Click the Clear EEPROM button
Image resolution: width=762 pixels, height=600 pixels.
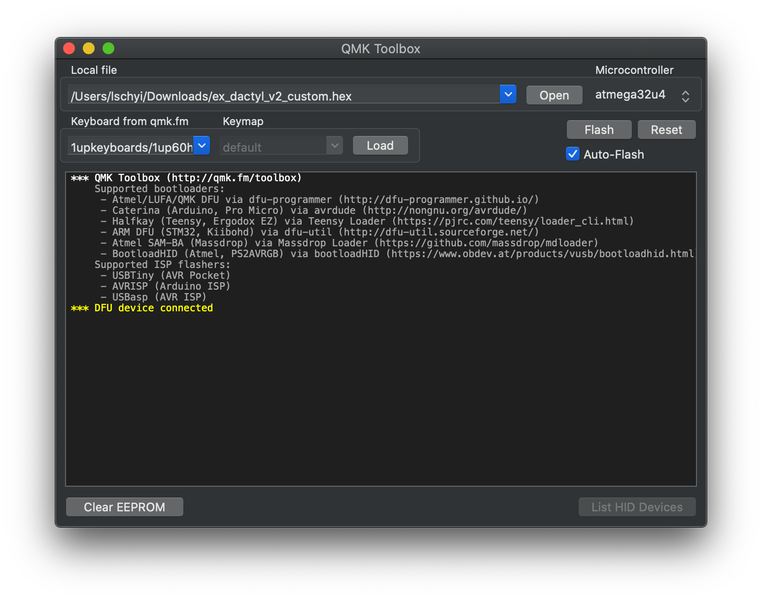124,507
